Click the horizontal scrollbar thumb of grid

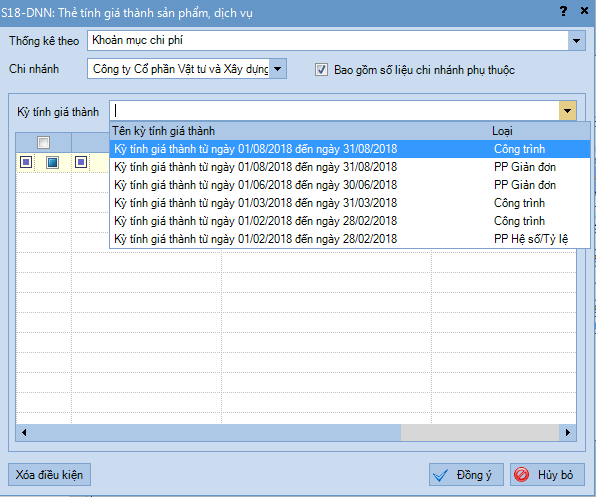(x=216, y=432)
